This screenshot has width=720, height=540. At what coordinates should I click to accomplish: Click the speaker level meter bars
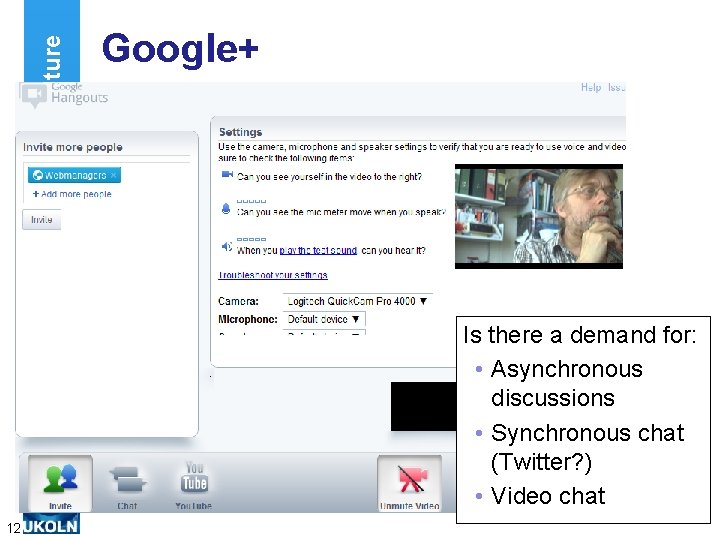coord(251,239)
